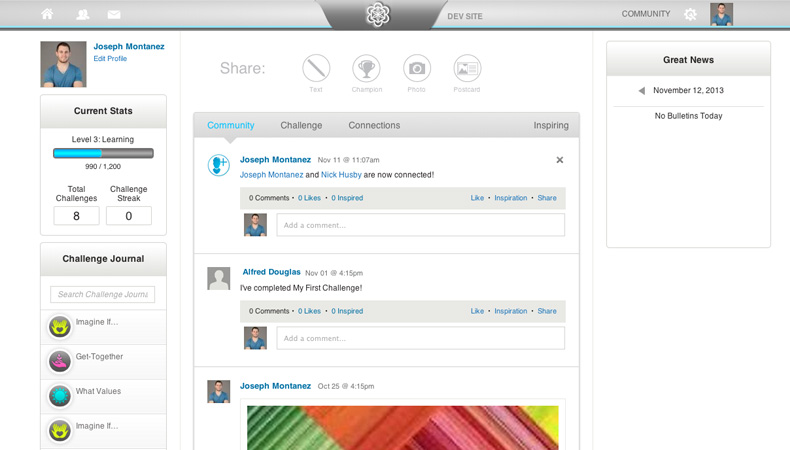
Task: Focus comment field under Nov 11 post
Action: [x=421, y=225]
